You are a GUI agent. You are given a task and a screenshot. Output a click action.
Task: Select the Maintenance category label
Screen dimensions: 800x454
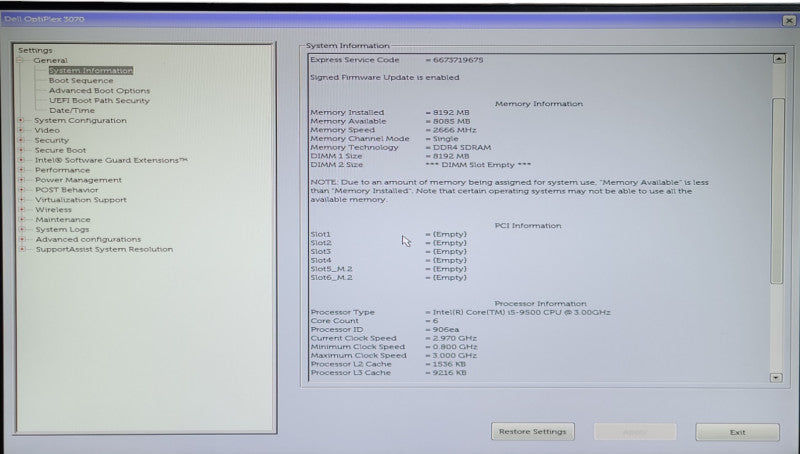click(63, 219)
